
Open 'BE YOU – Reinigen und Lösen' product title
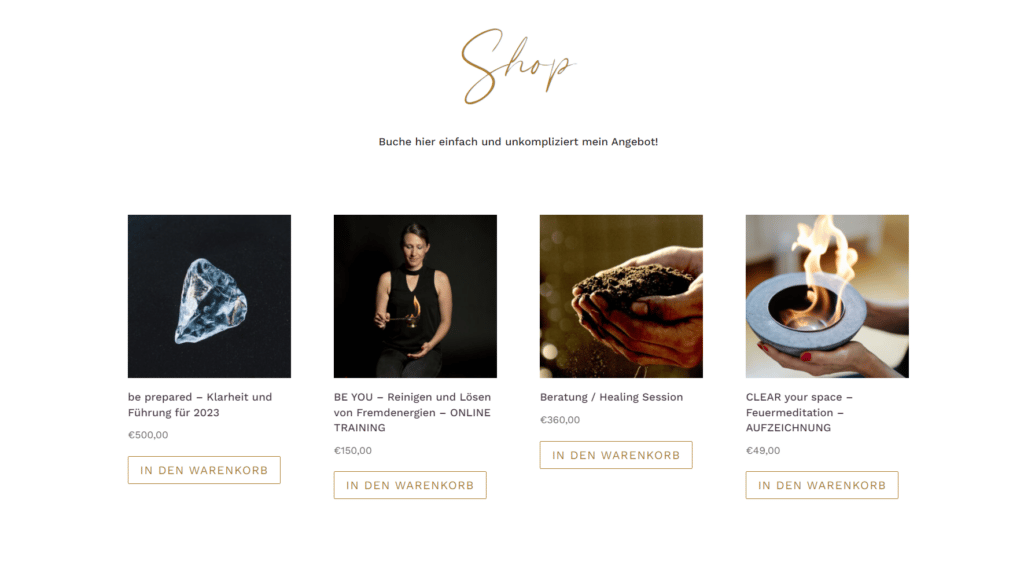point(412,397)
